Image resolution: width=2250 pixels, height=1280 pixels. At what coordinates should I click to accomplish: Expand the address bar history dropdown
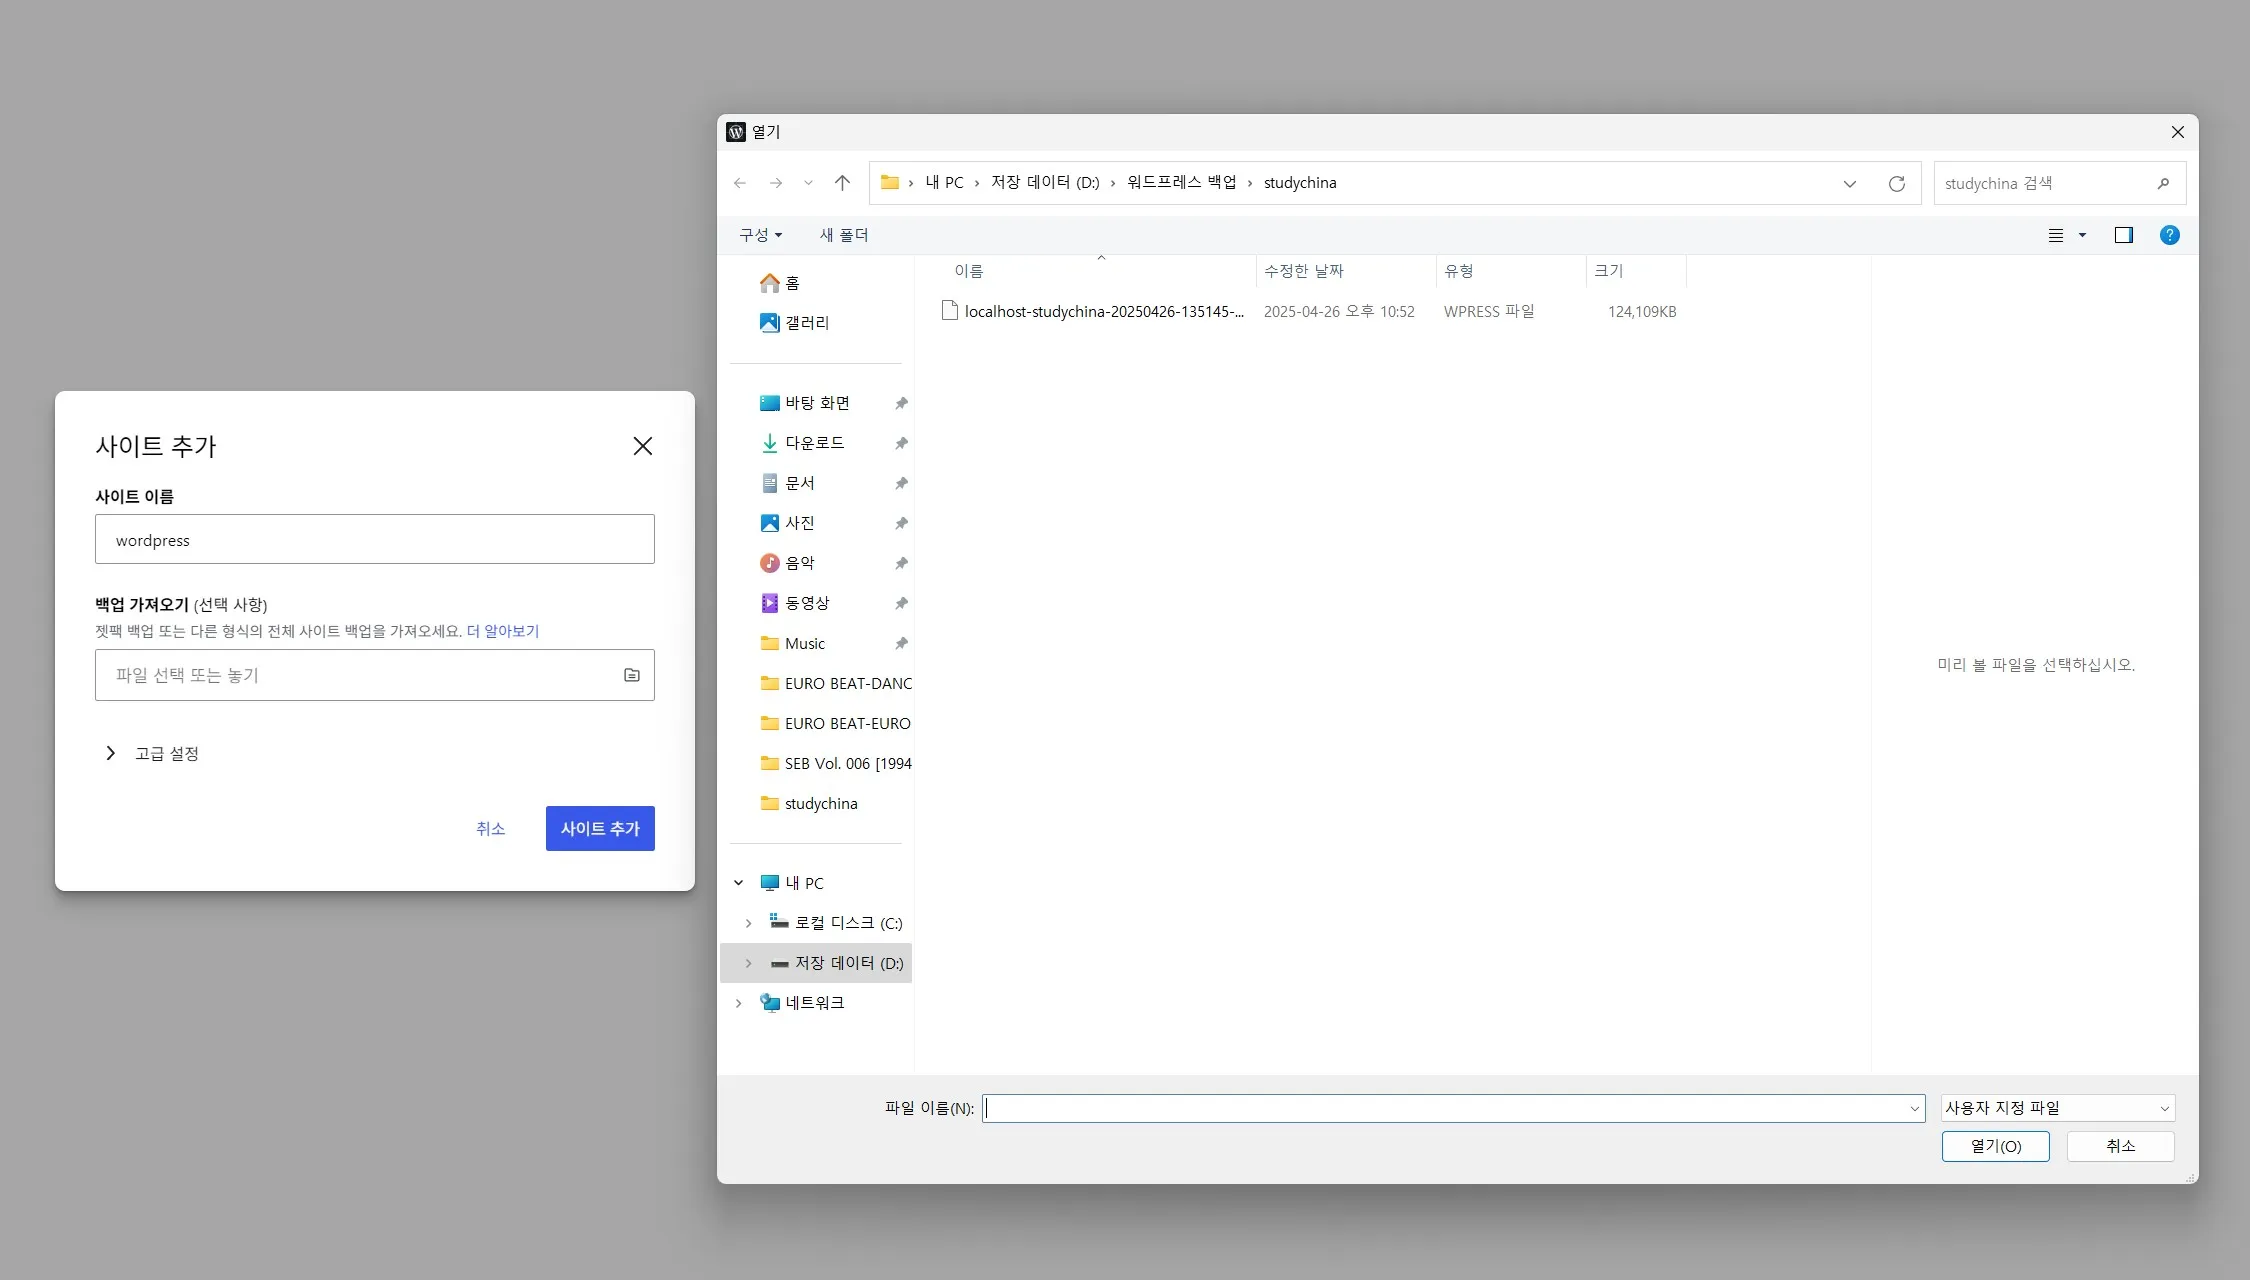[1849, 183]
